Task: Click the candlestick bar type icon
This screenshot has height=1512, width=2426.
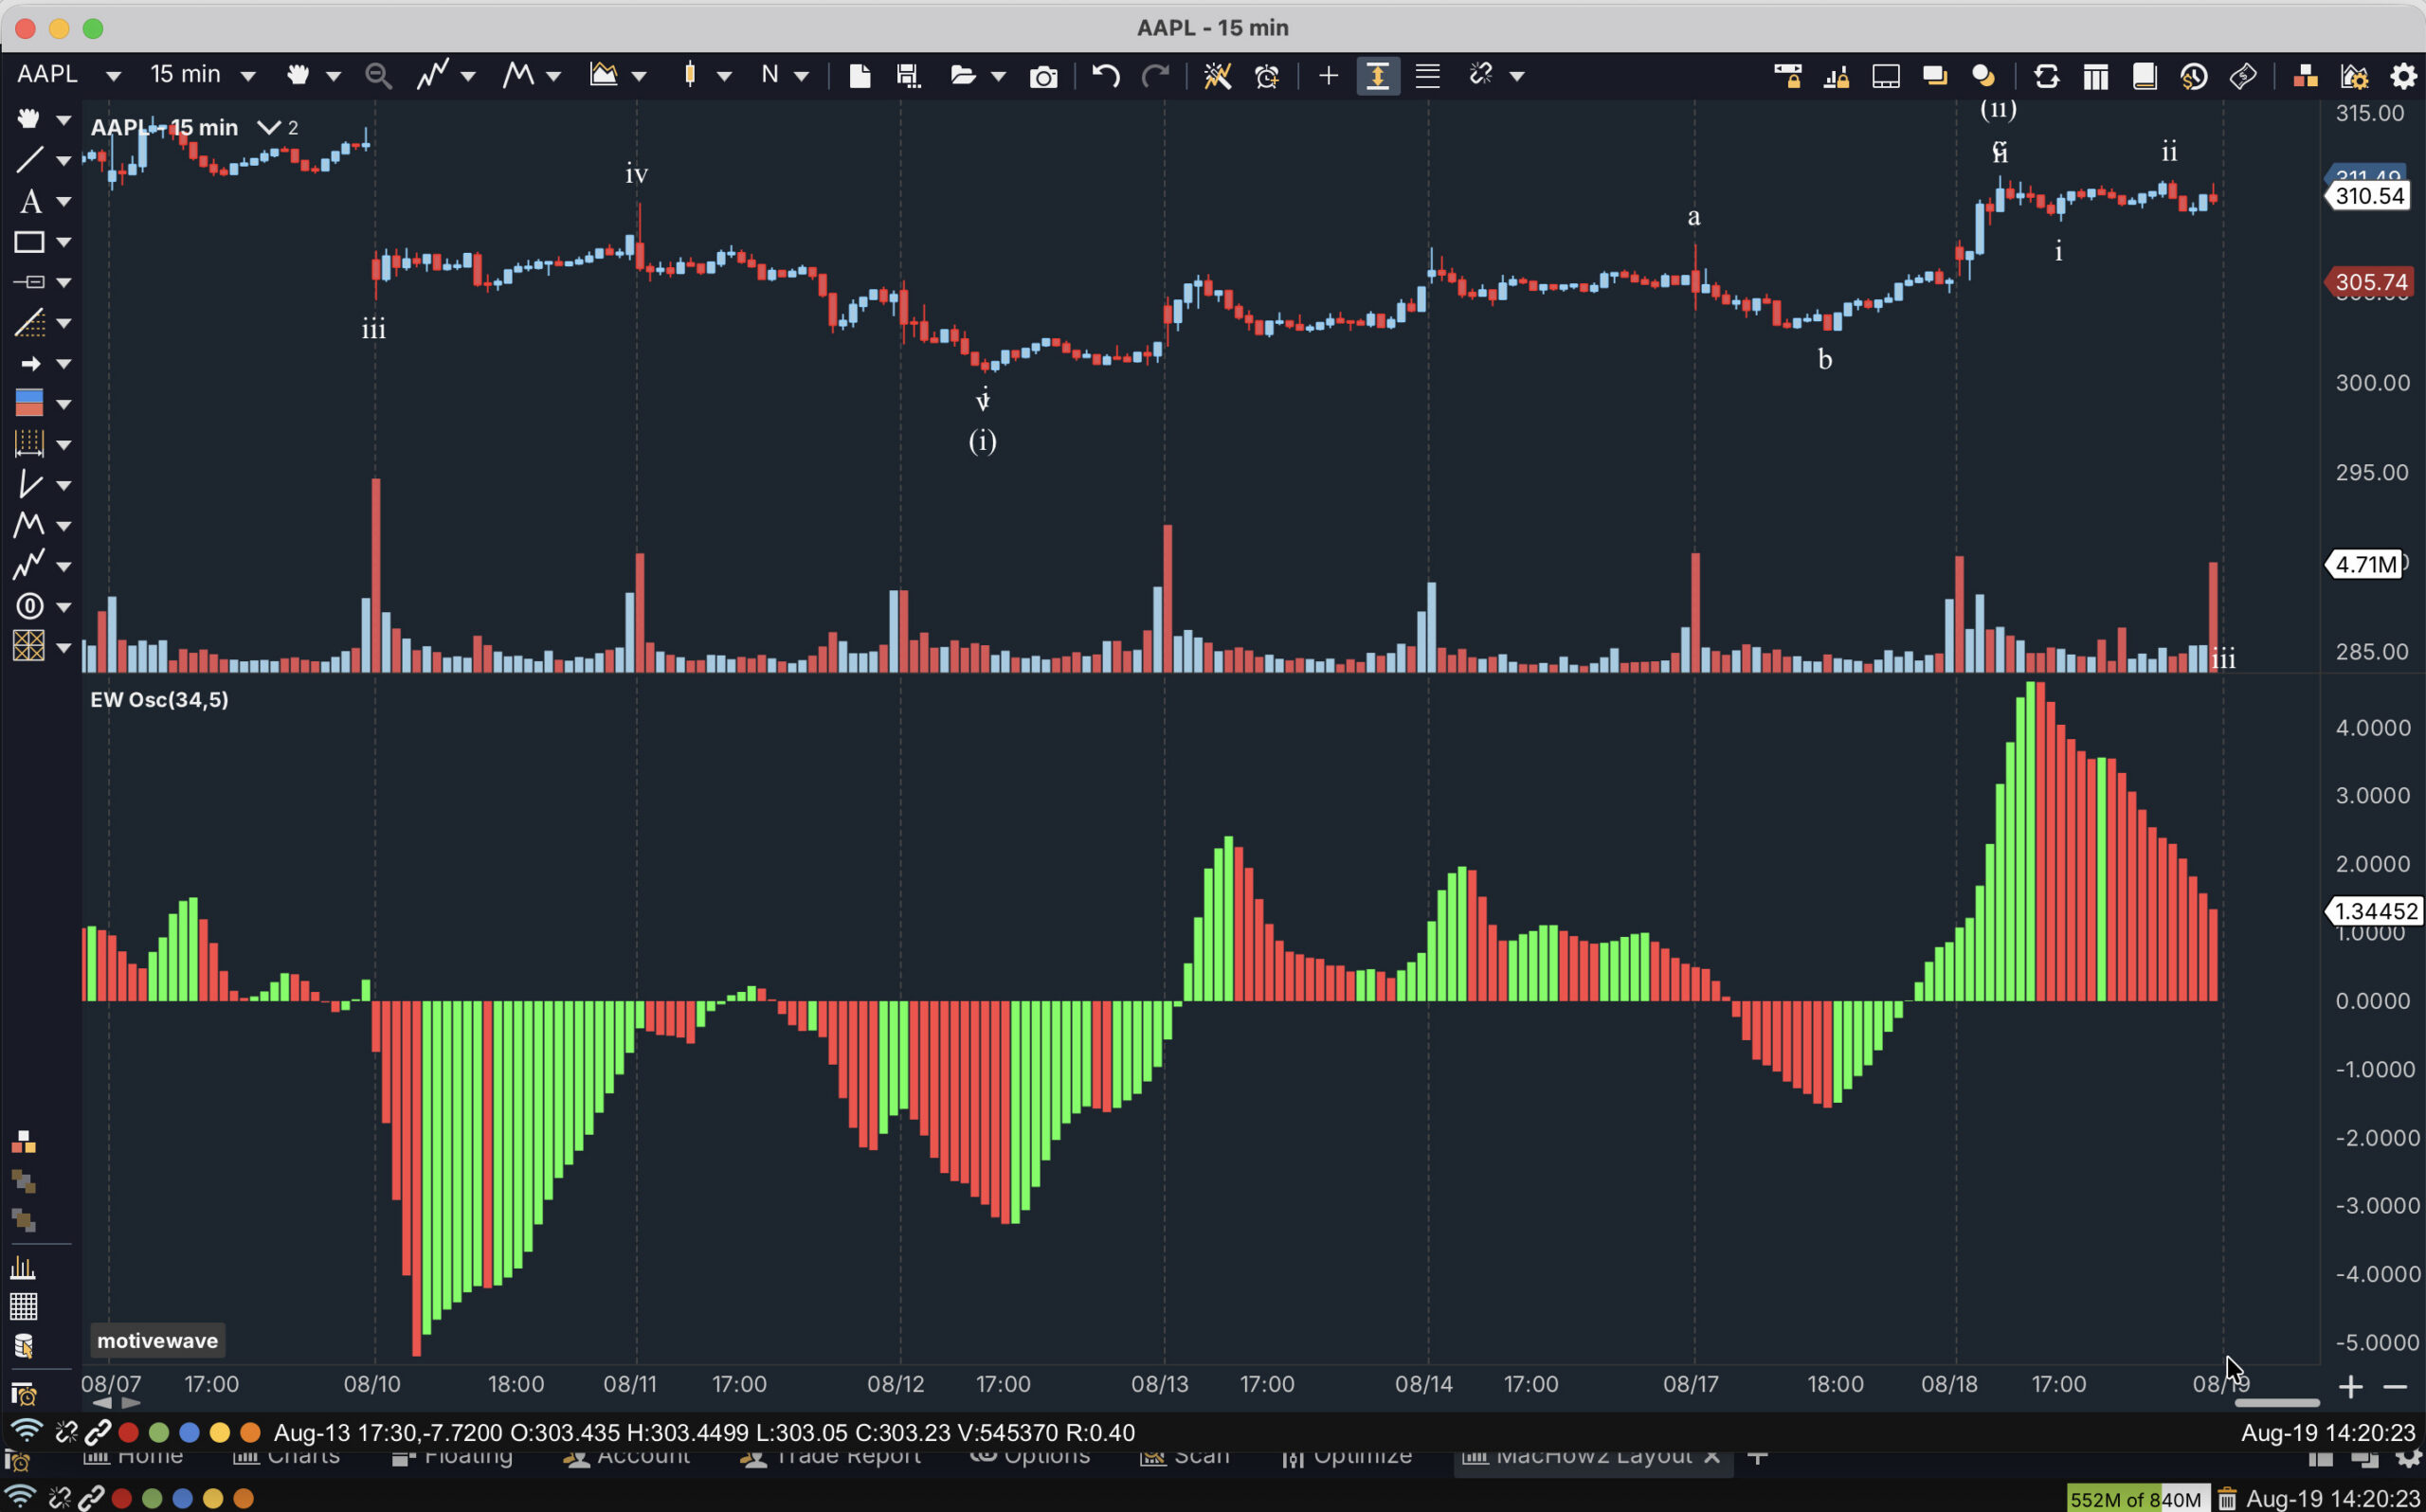Action: pyautogui.click(x=689, y=75)
